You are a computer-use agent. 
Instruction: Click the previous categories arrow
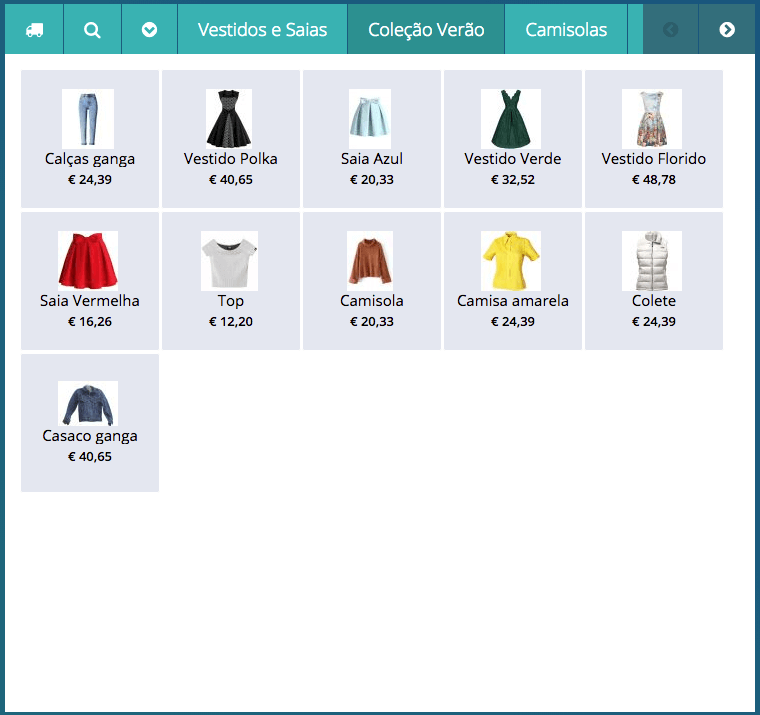[x=670, y=30]
